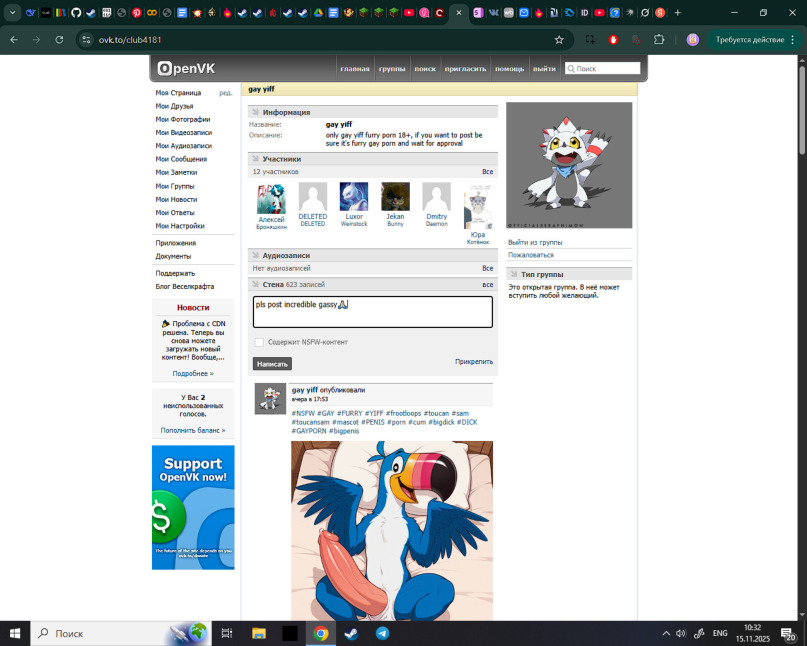Open 'Моя Страница' in the sidebar
807x646 pixels.
pos(178,93)
